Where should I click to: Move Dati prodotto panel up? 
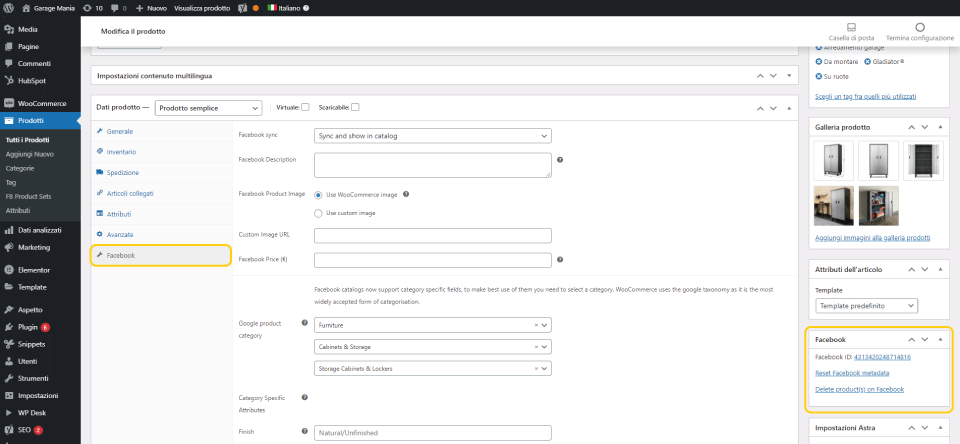coord(760,108)
